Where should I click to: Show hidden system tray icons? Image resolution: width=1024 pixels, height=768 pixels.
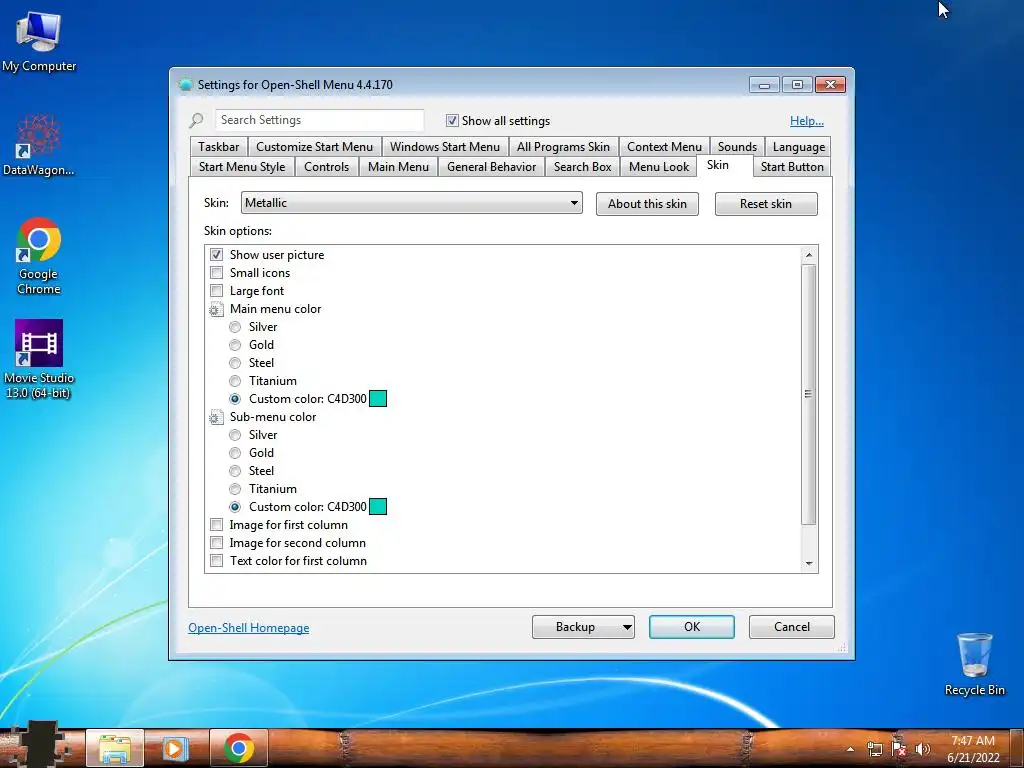click(850, 749)
